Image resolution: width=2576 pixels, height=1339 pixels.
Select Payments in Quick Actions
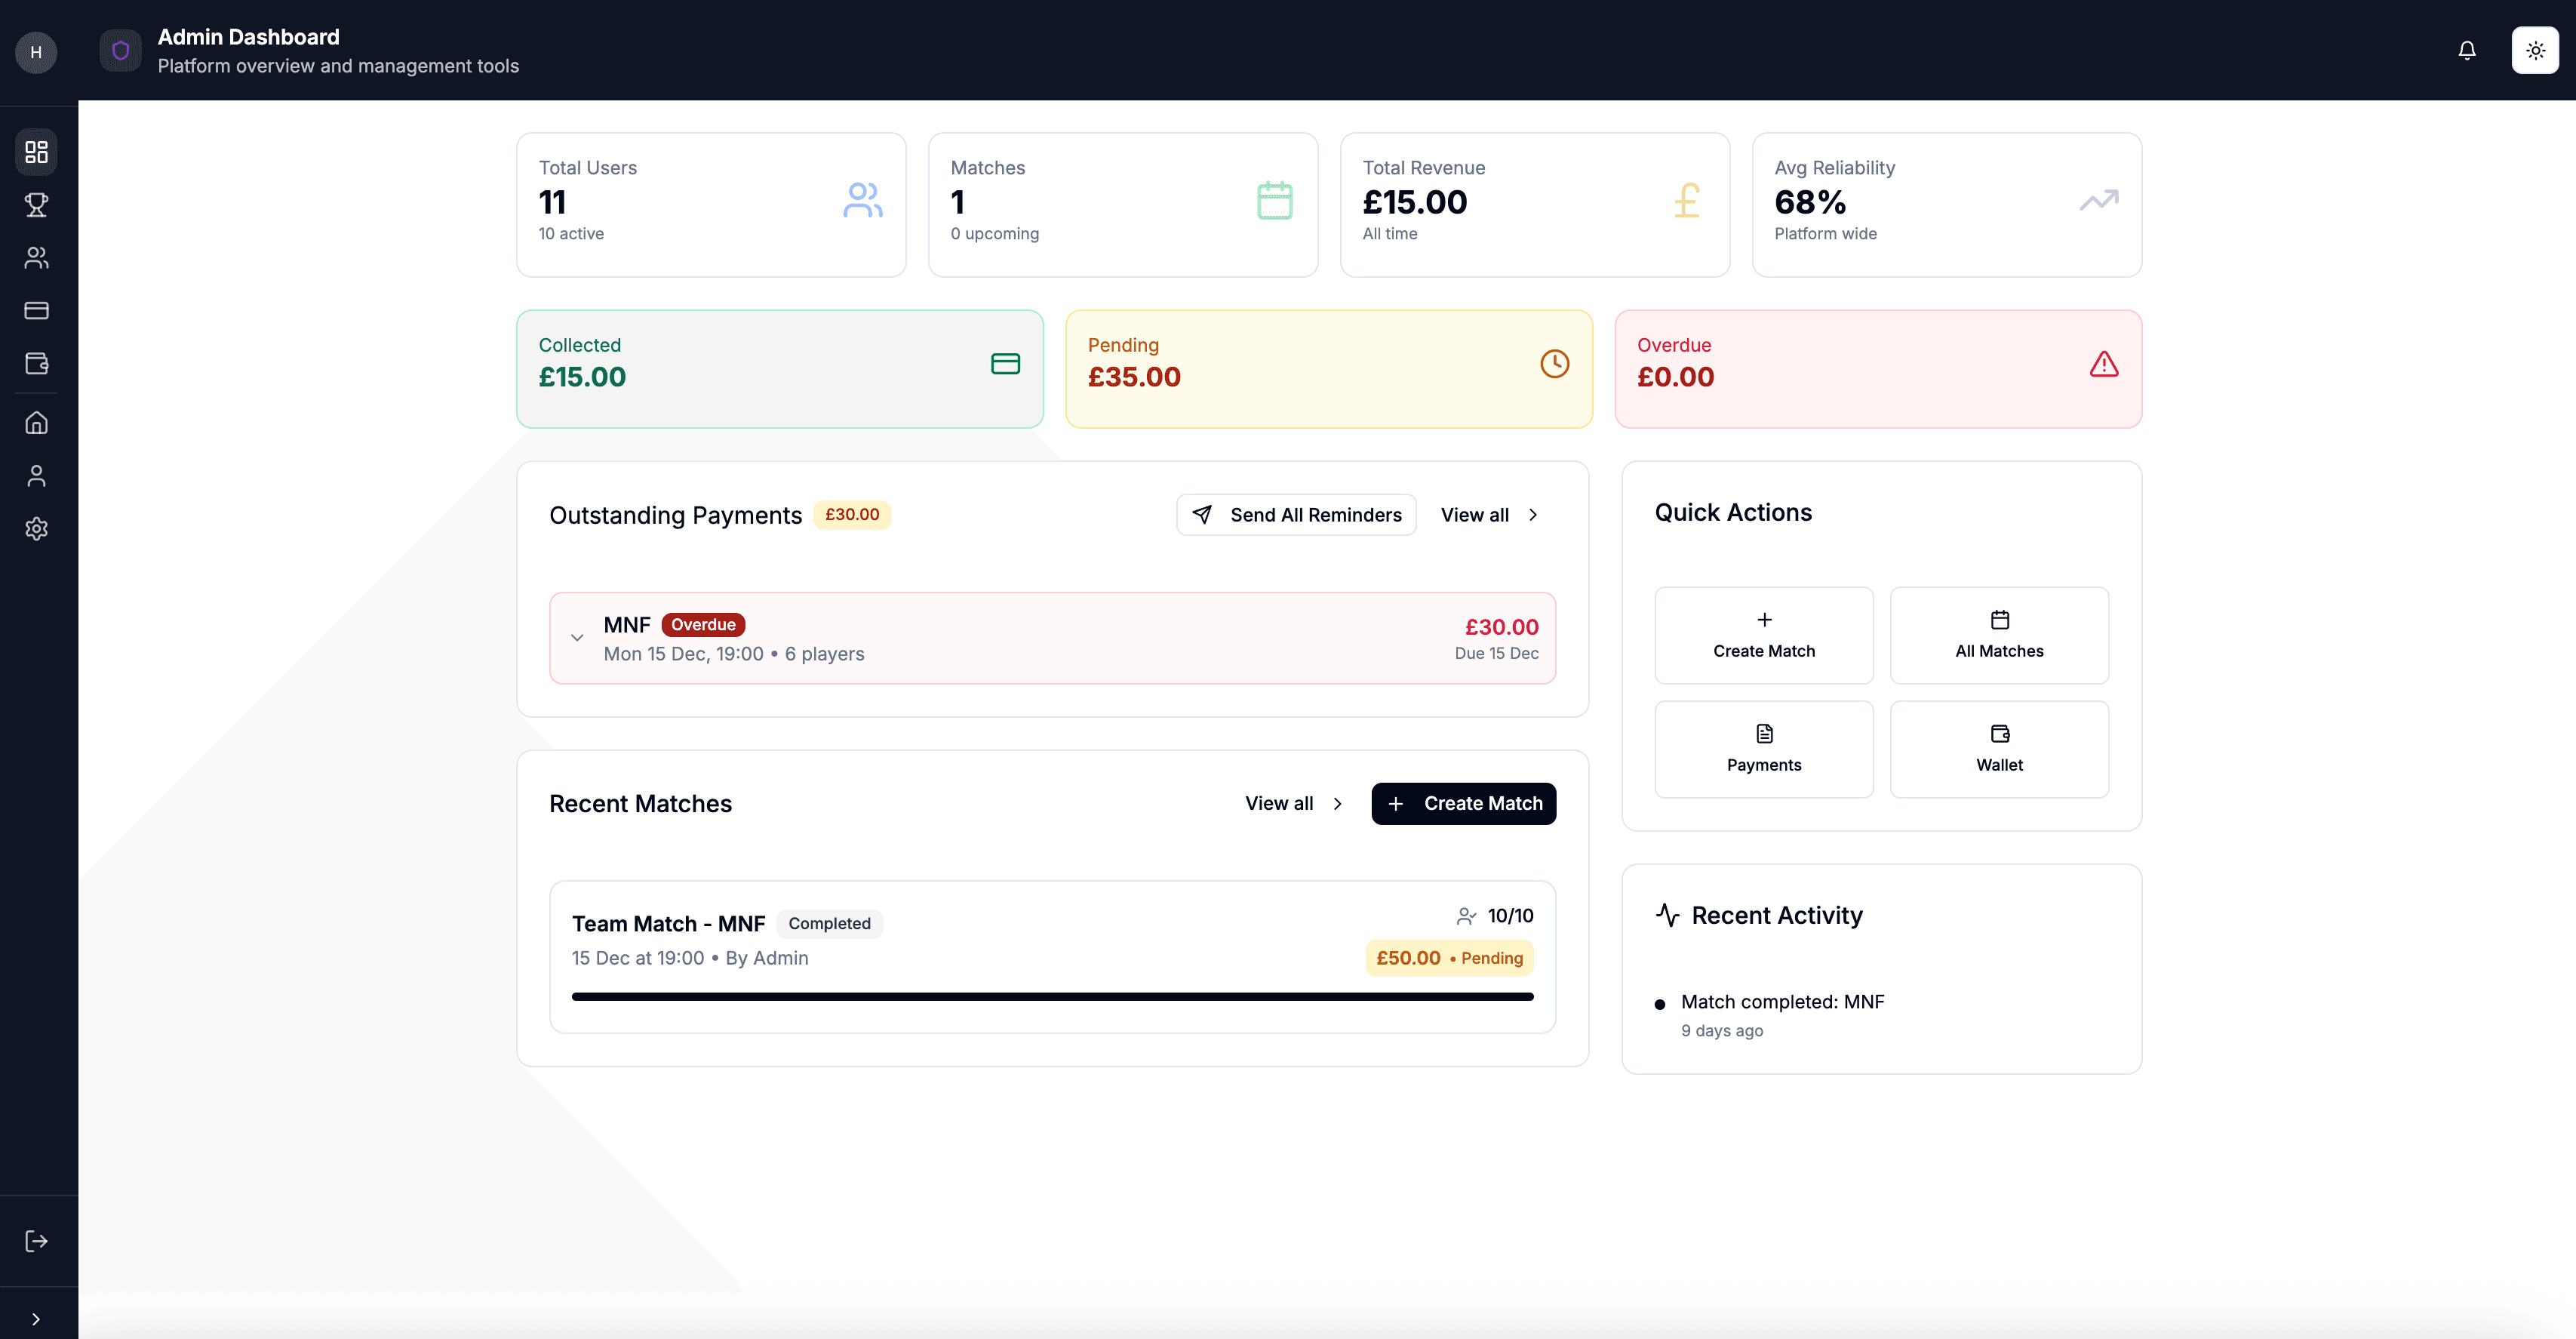click(1764, 749)
